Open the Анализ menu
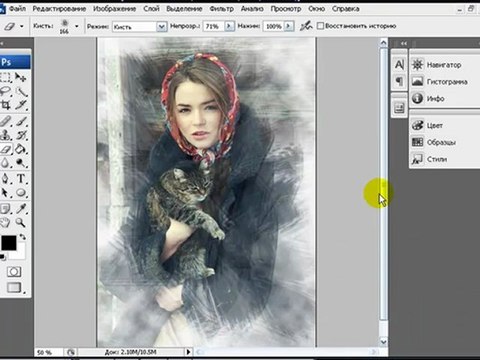The image size is (480, 360). tap(252, 9)
